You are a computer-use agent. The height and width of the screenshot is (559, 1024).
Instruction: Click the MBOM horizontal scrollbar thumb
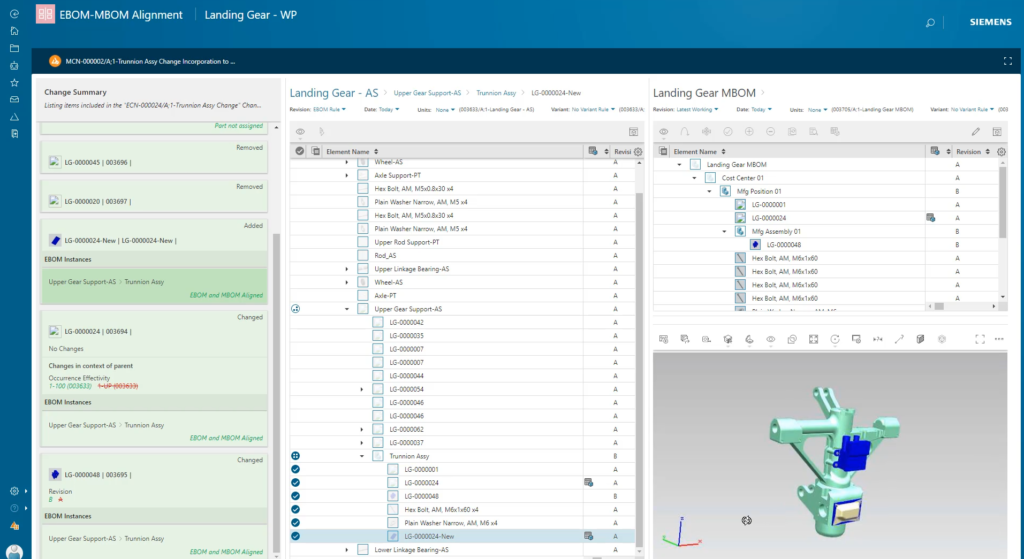[x=939, y=306]
